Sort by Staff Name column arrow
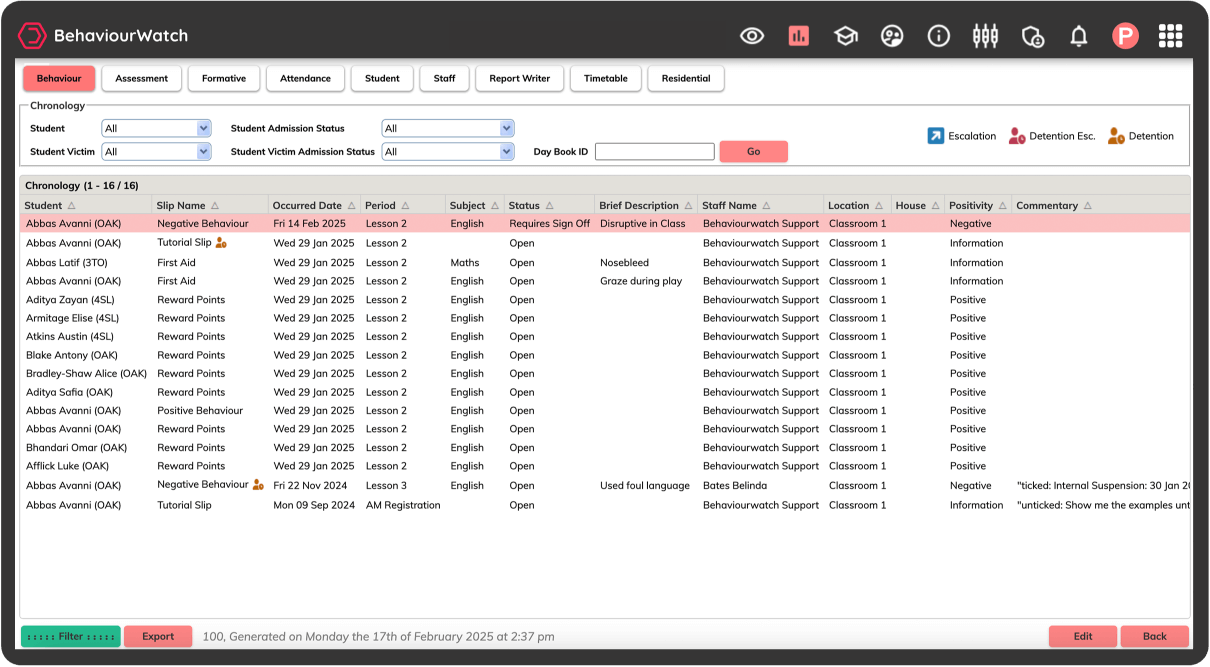This screenshot has height=667, width=1210. coord(766,206)
